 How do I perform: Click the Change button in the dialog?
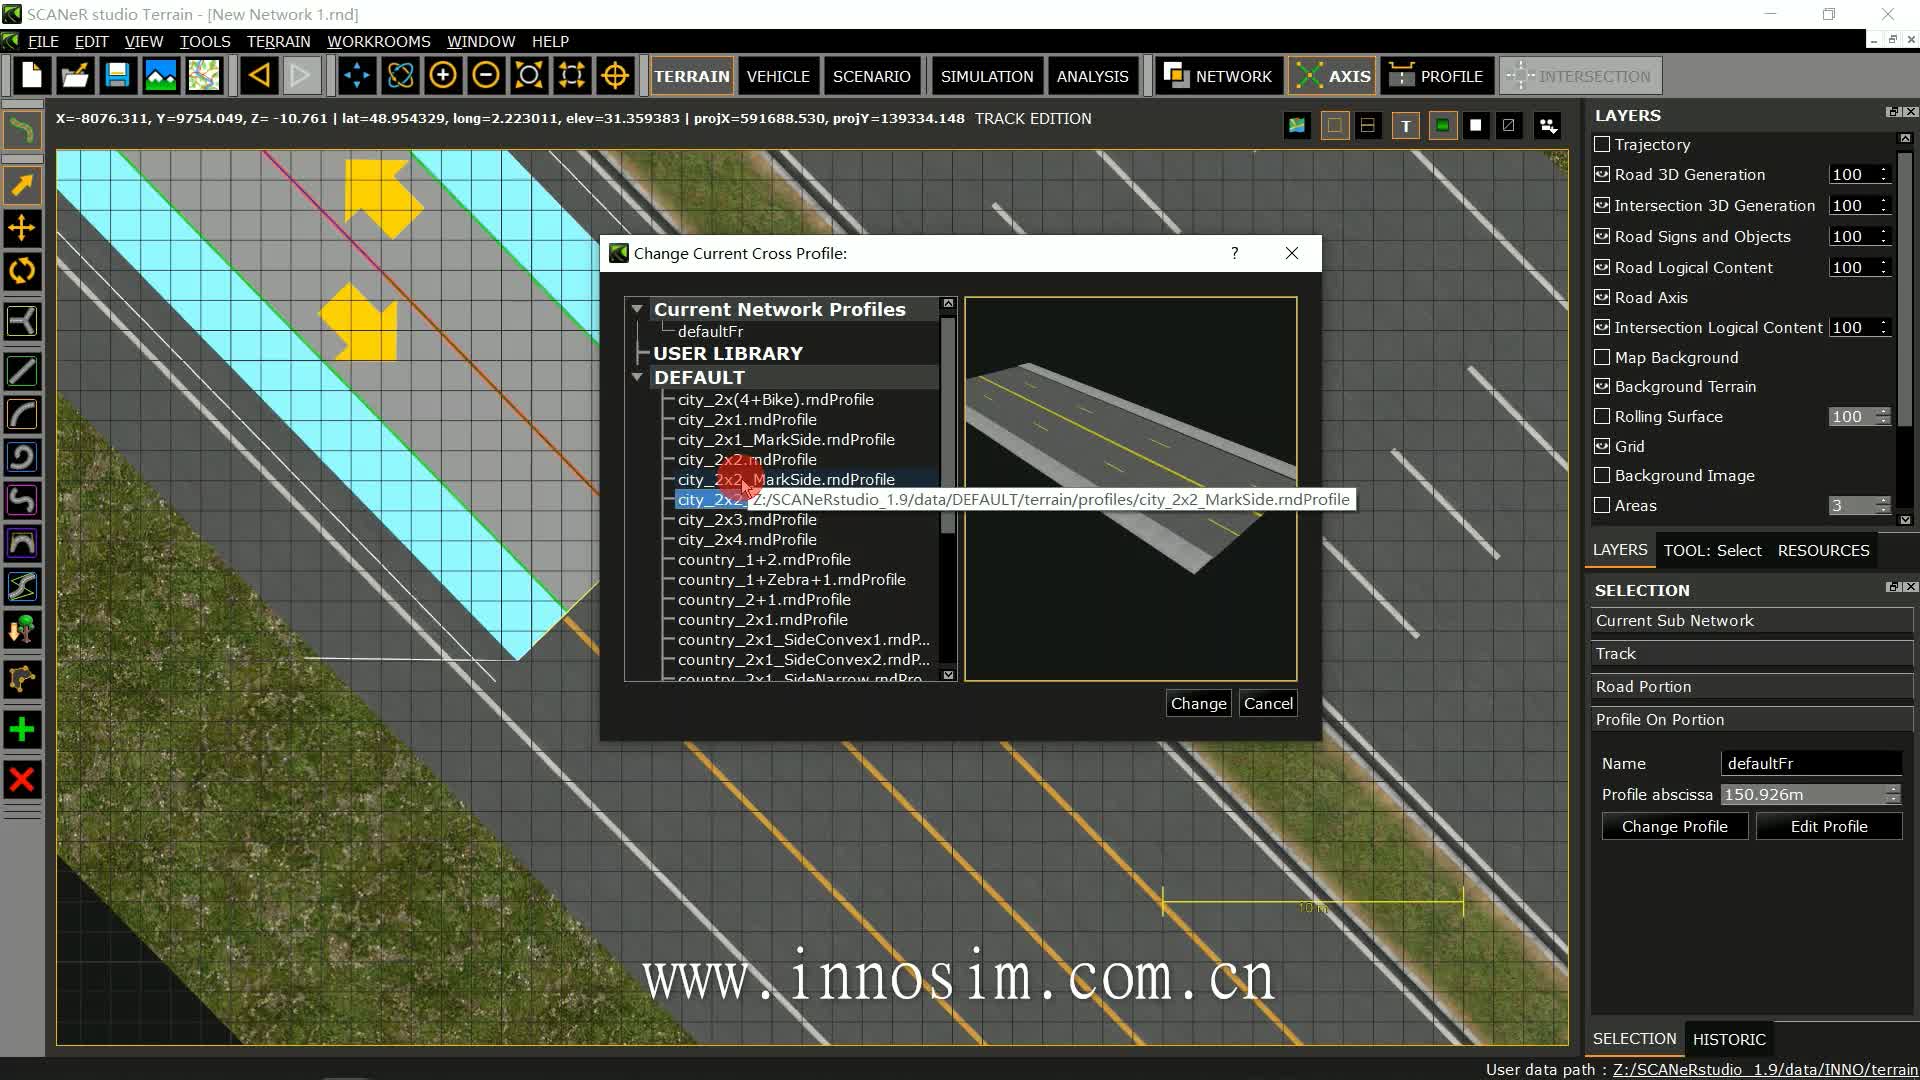pyautogui.click(x=1198, y=703)
